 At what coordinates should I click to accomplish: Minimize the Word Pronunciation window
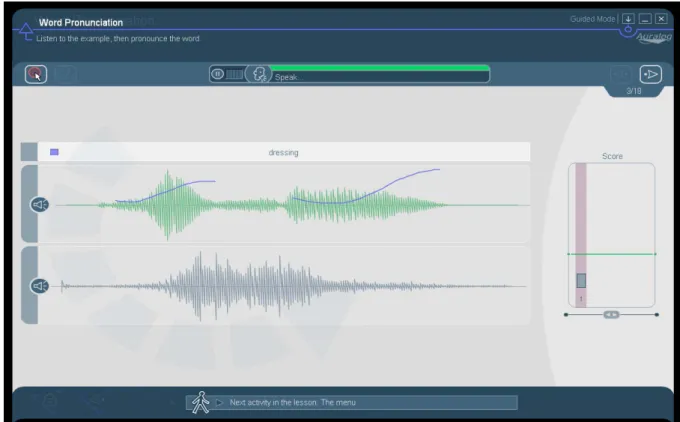[645, 19]
